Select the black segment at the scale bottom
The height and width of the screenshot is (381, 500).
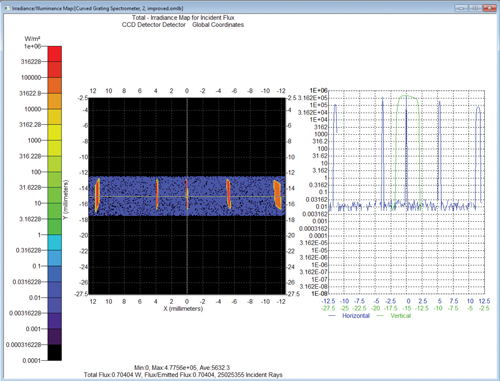pyautogui.click(x=55, y=352)
